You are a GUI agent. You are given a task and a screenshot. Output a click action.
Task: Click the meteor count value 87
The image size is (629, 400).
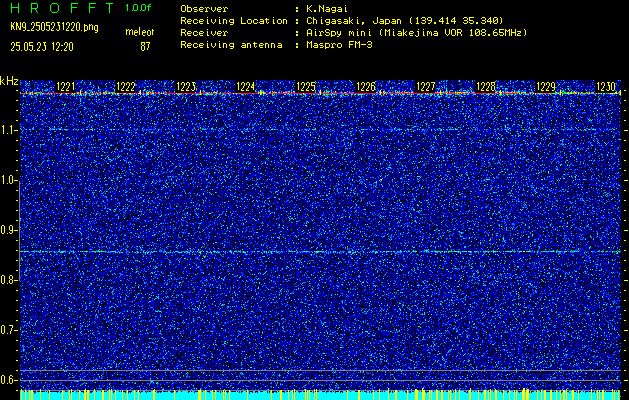tap(145, 47)
